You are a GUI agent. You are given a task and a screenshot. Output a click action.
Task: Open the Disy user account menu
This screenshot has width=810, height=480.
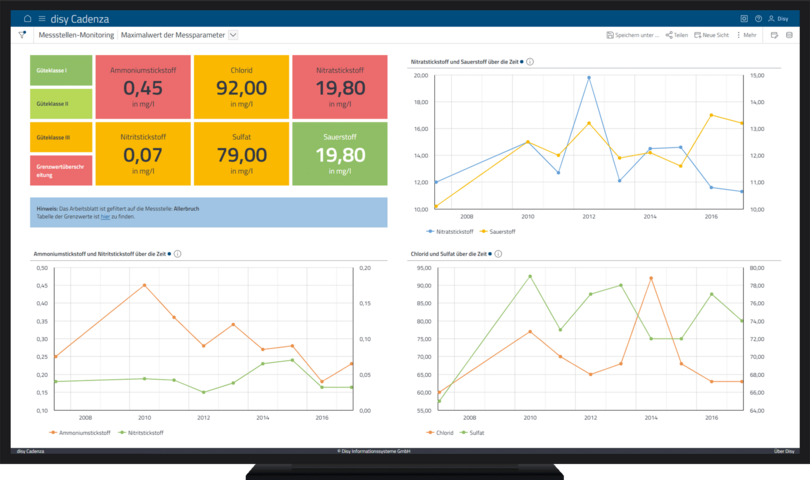tap(778, 19)
